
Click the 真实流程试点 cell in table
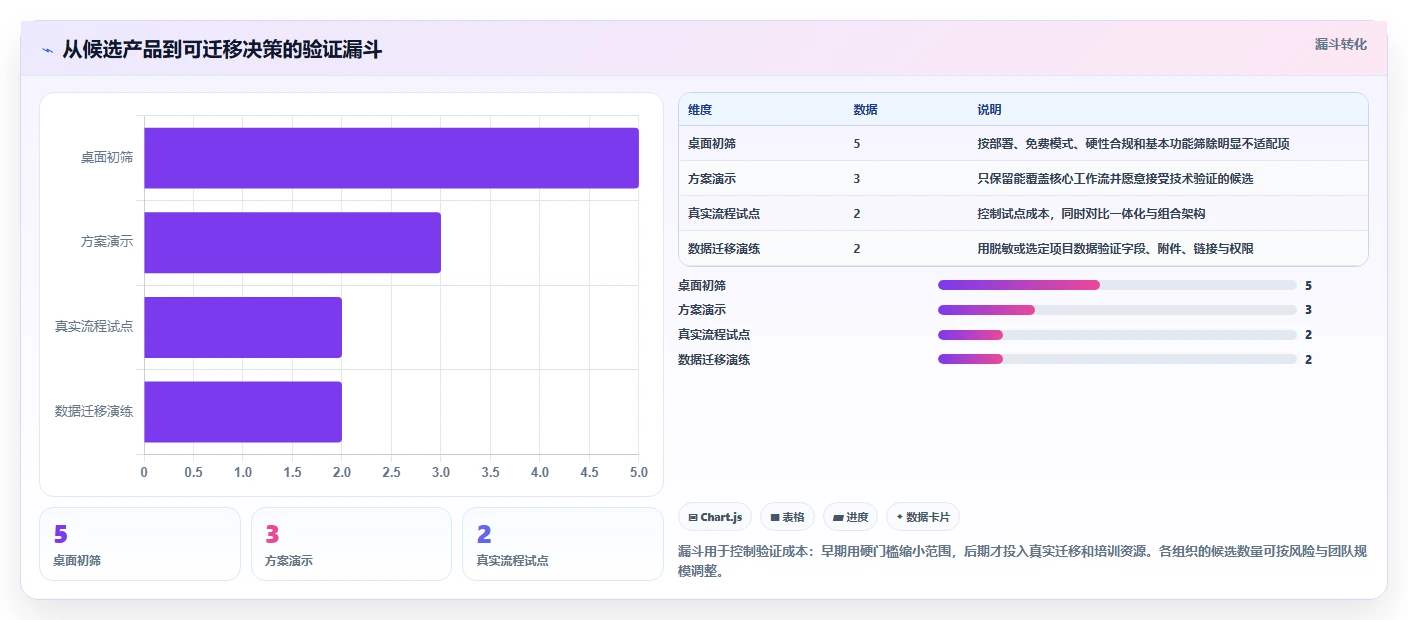click(x=724, y=214)
